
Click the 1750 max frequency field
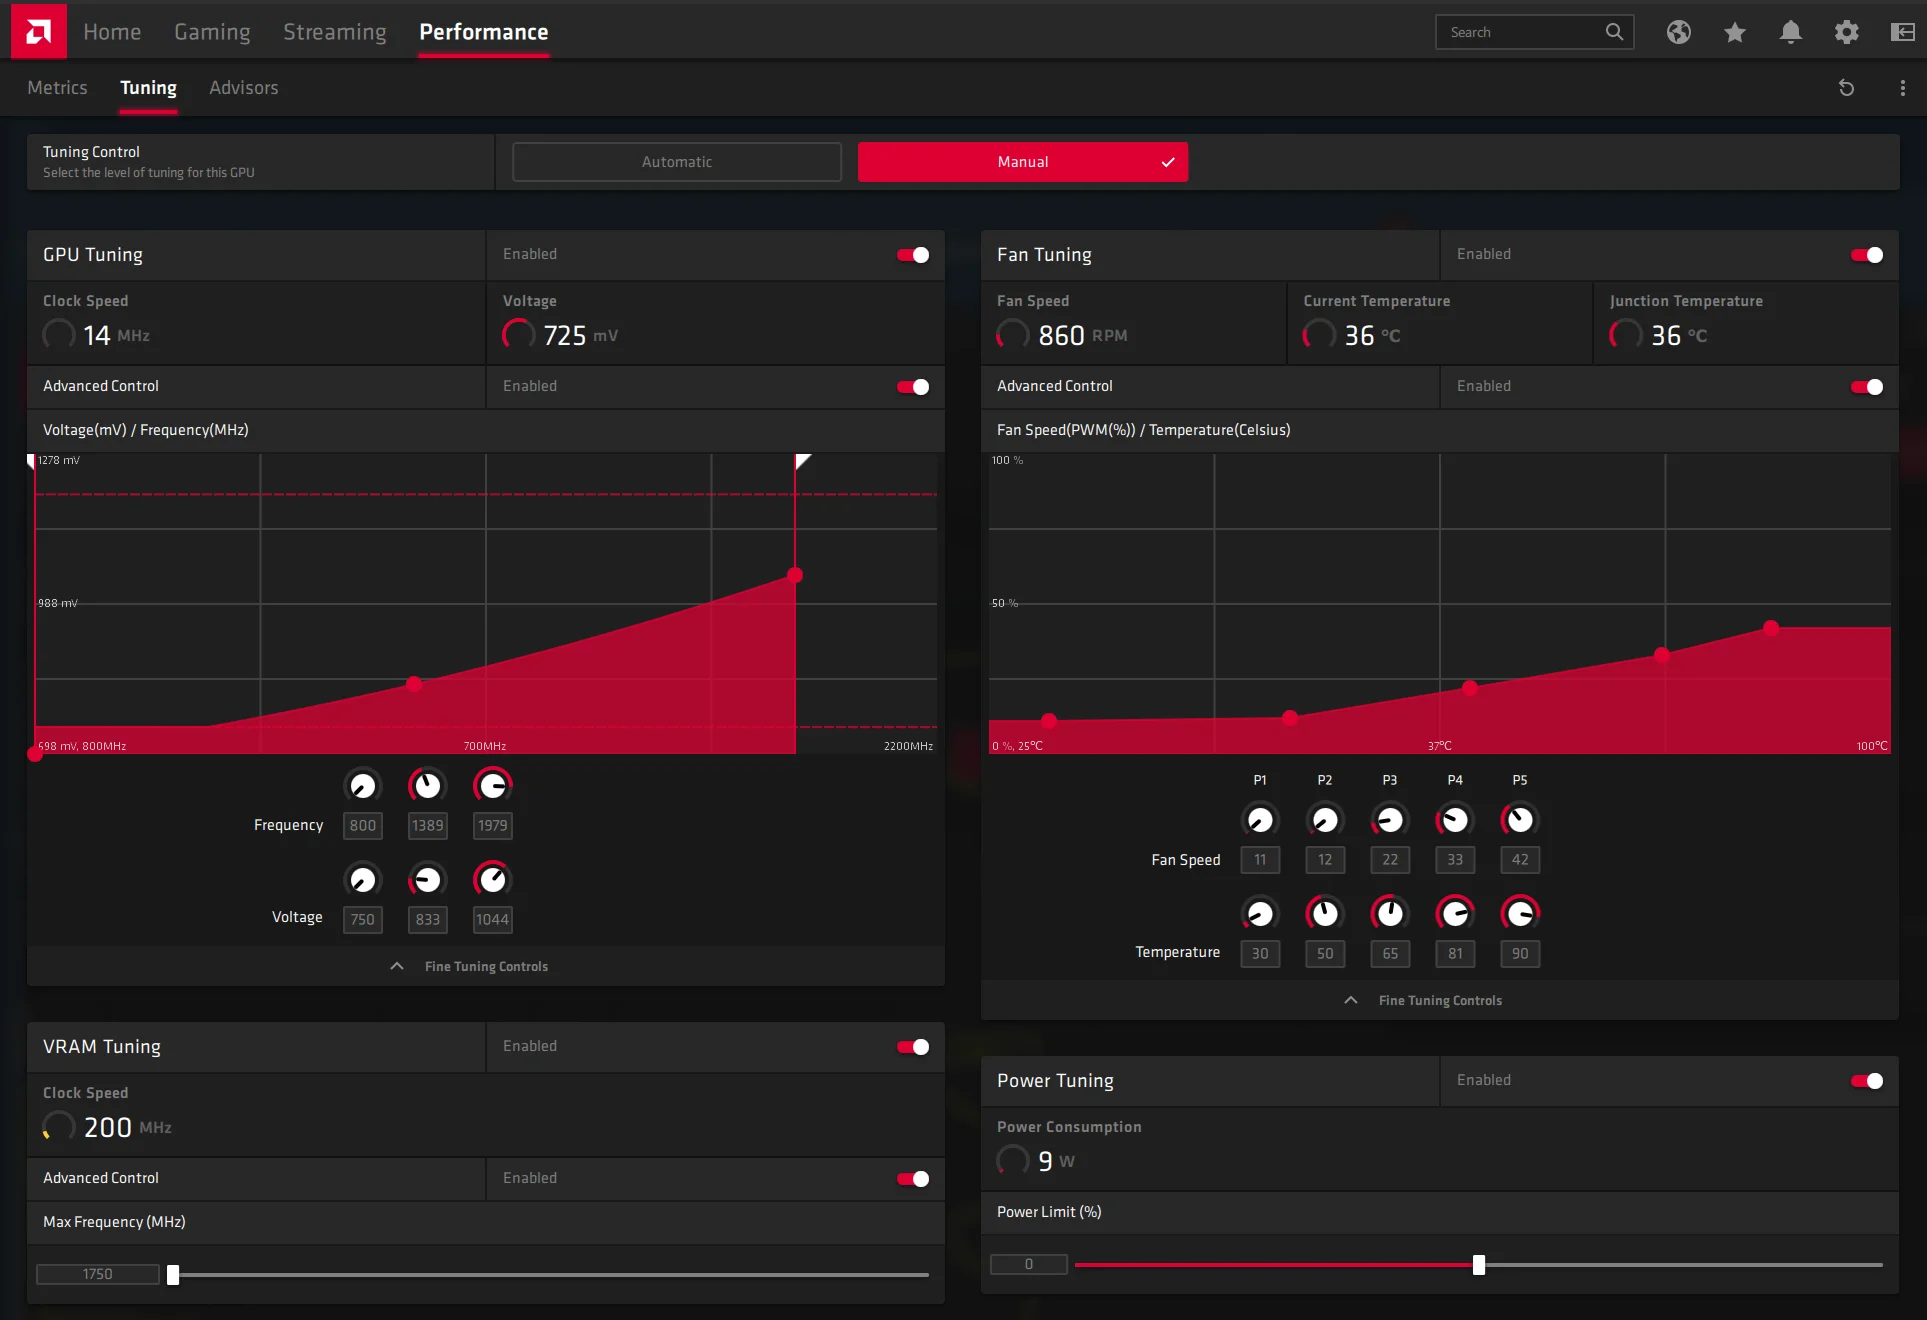tap(98, 1274)
